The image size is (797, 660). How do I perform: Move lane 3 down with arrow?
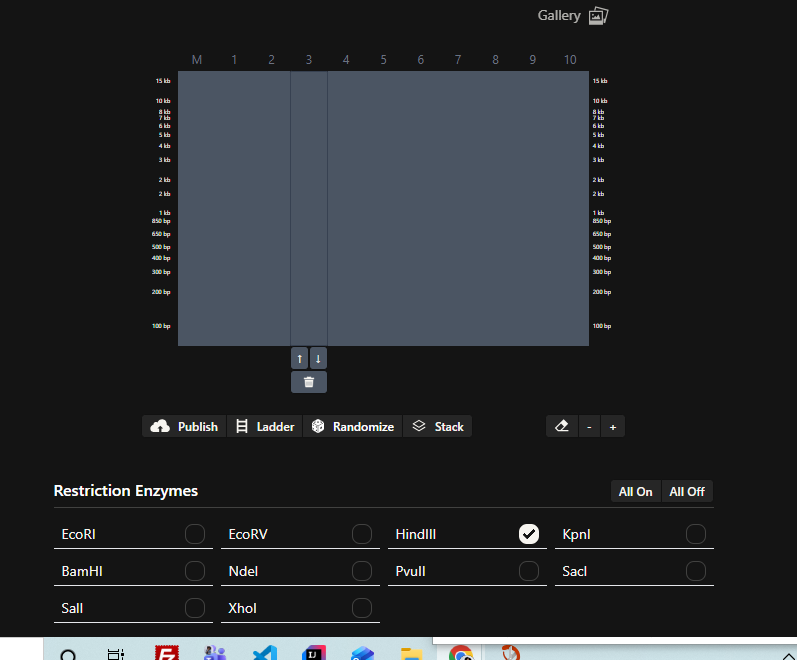[x=318, y=358]
